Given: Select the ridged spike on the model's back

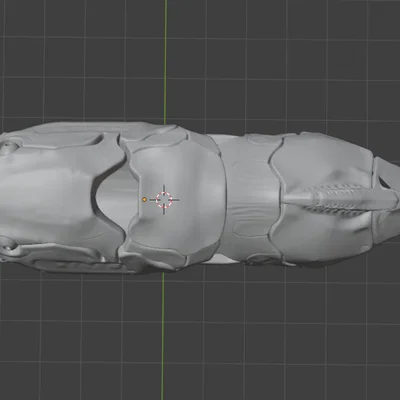Looking at the screenshot, I should (340, 199).
